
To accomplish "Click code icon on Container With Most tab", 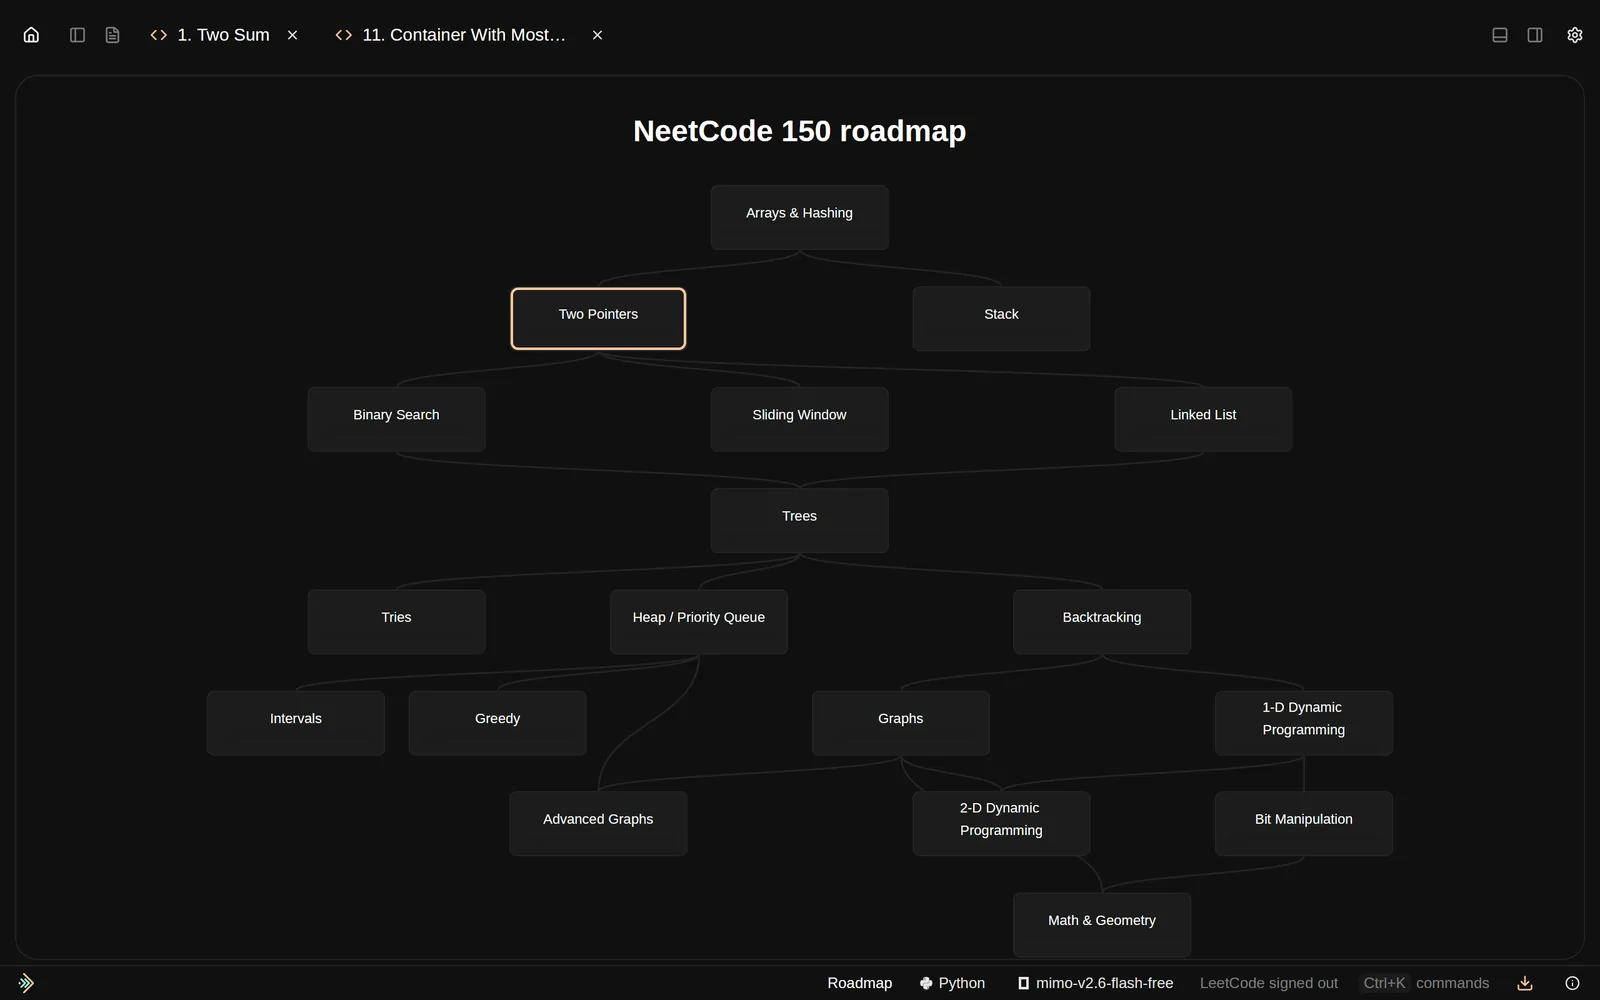I will 344,35.
